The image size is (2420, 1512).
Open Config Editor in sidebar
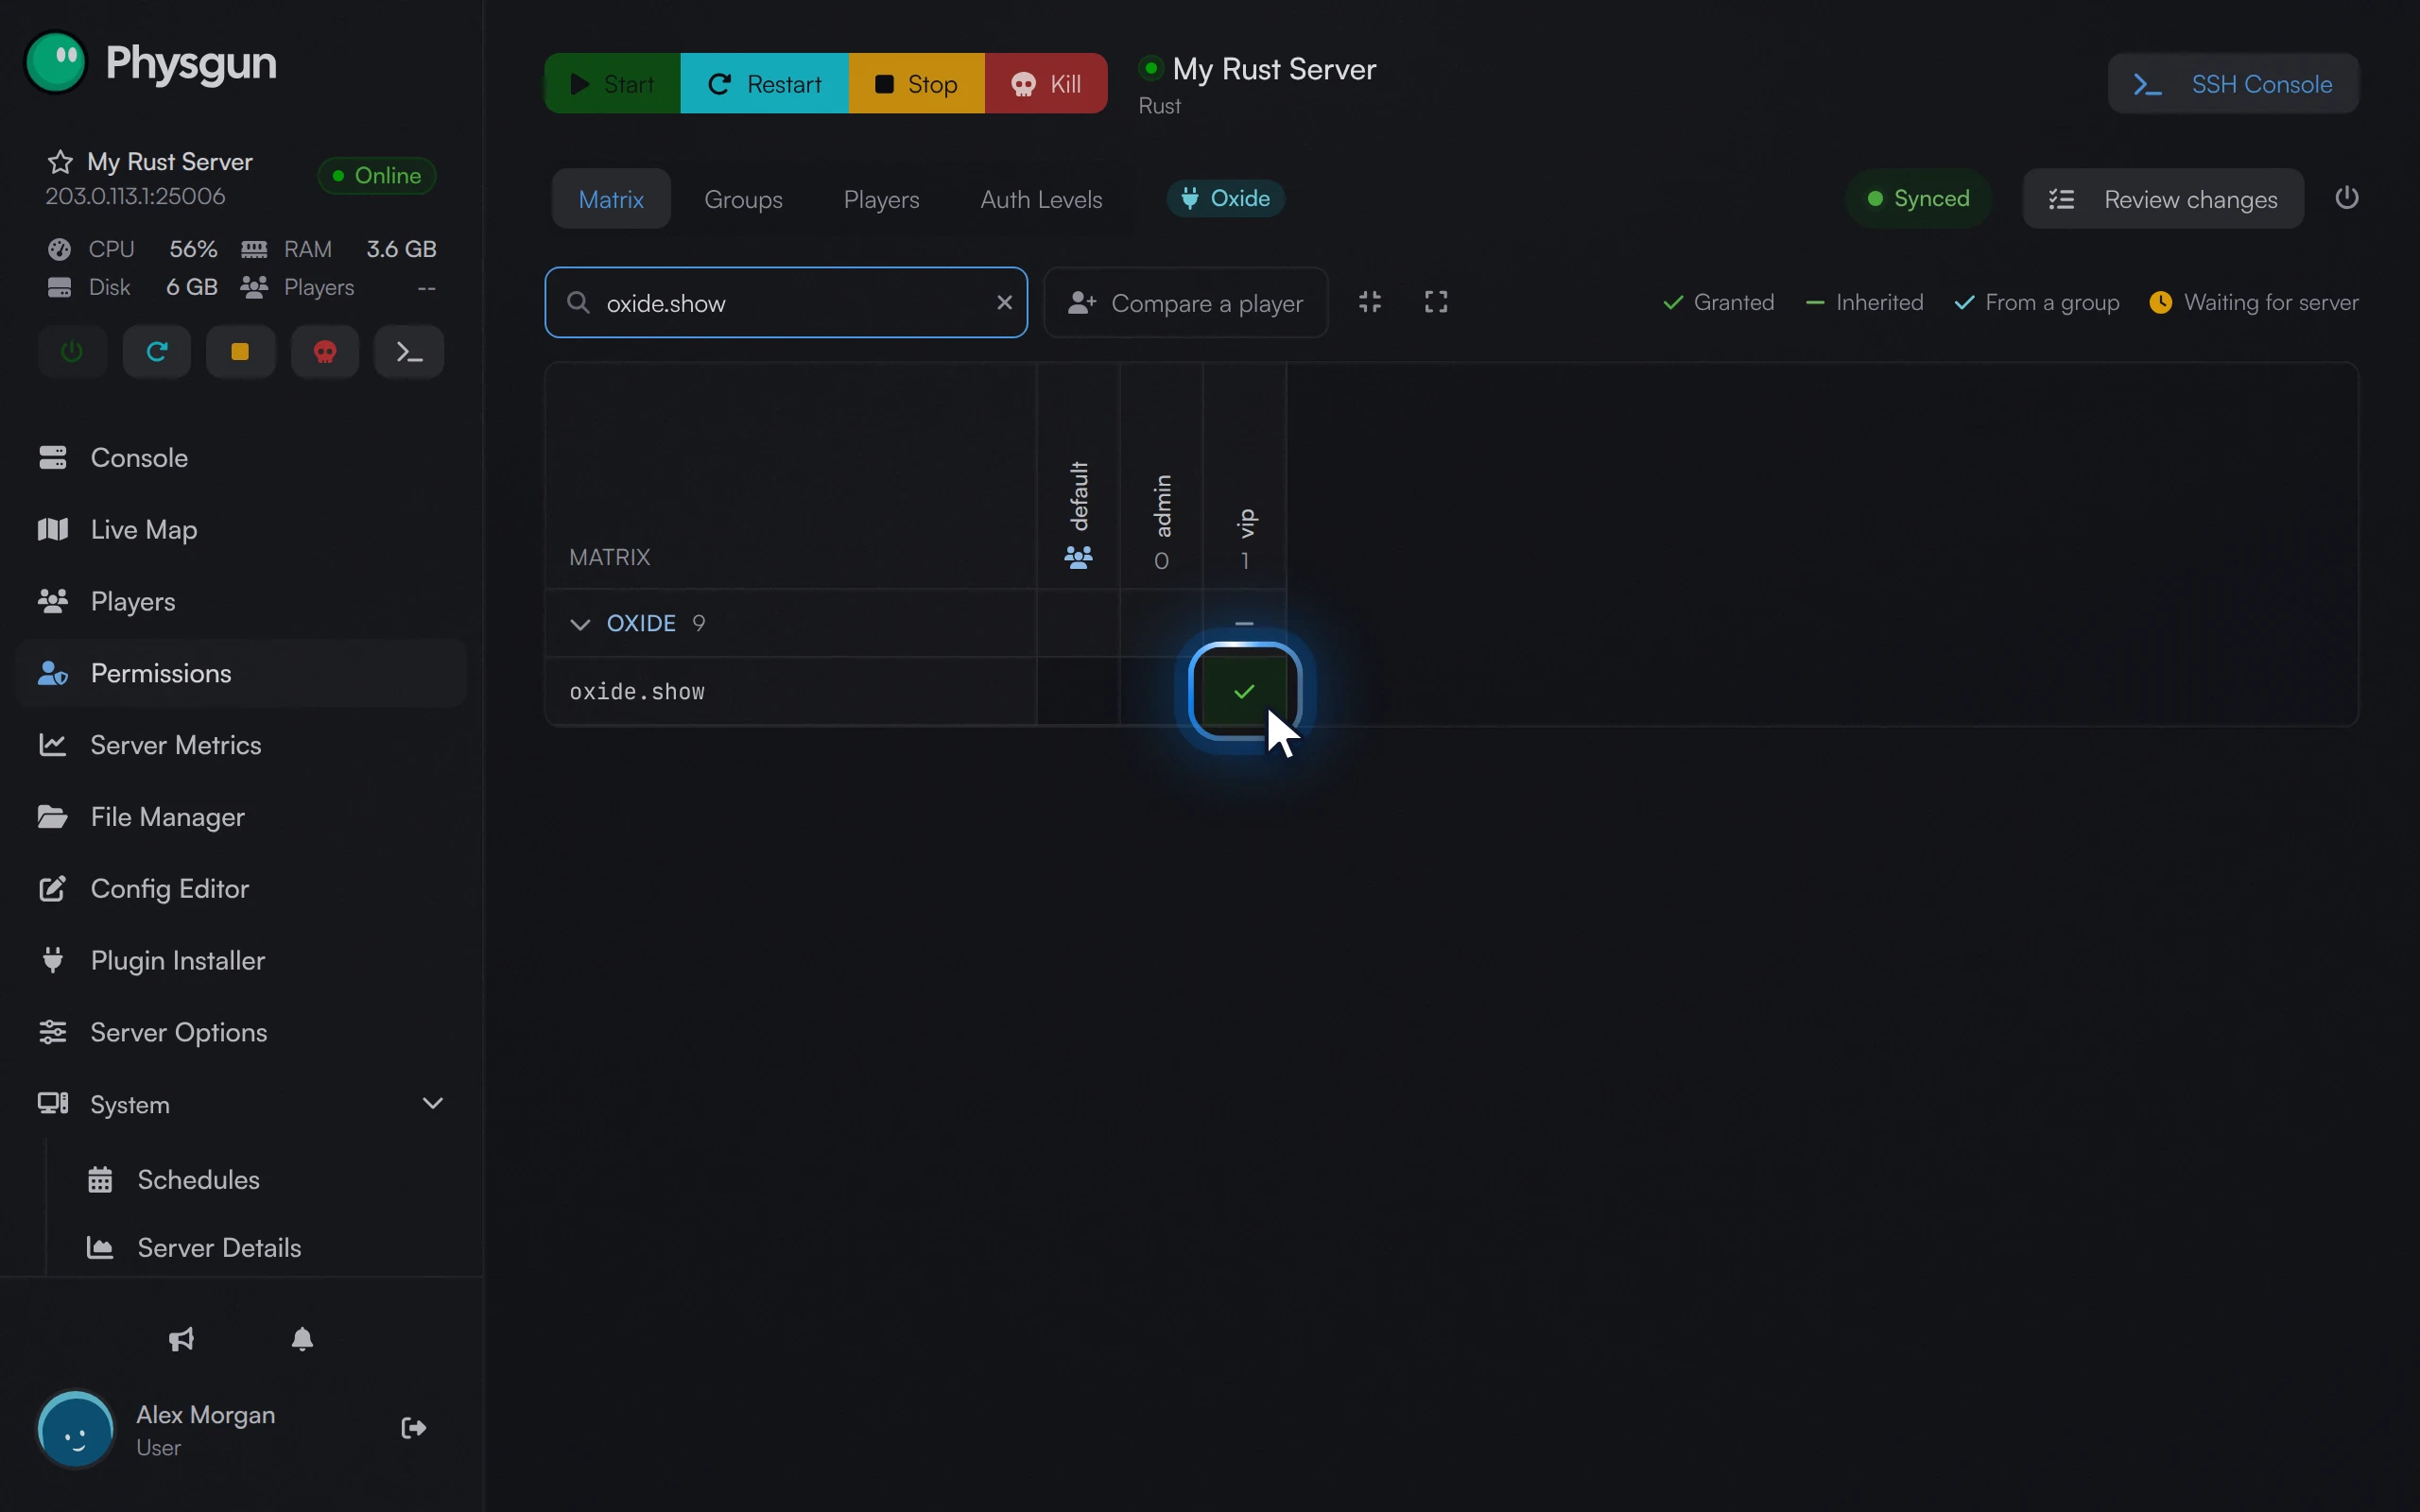pos(240,888)
